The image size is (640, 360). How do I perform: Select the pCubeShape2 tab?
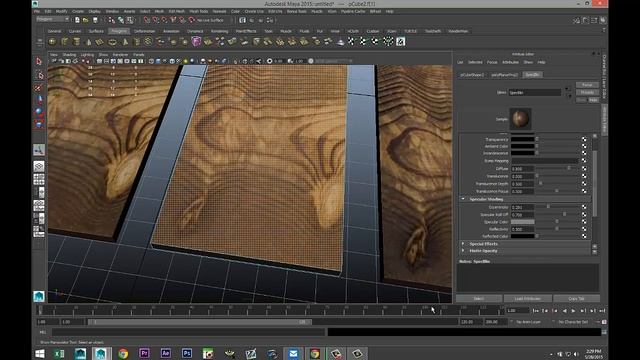click(472, 75)
